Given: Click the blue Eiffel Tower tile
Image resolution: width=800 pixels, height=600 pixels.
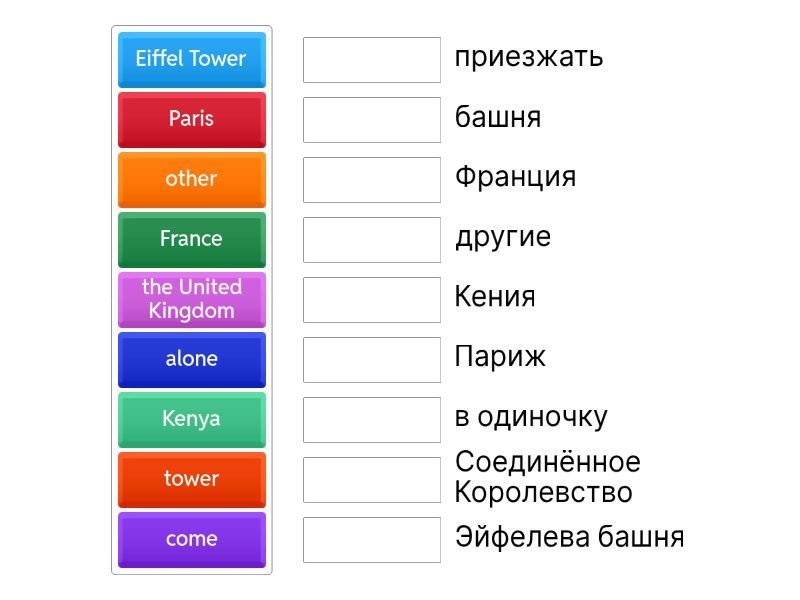Looking at the screenshot, I should pyautogui.click(x=191, y=59).
